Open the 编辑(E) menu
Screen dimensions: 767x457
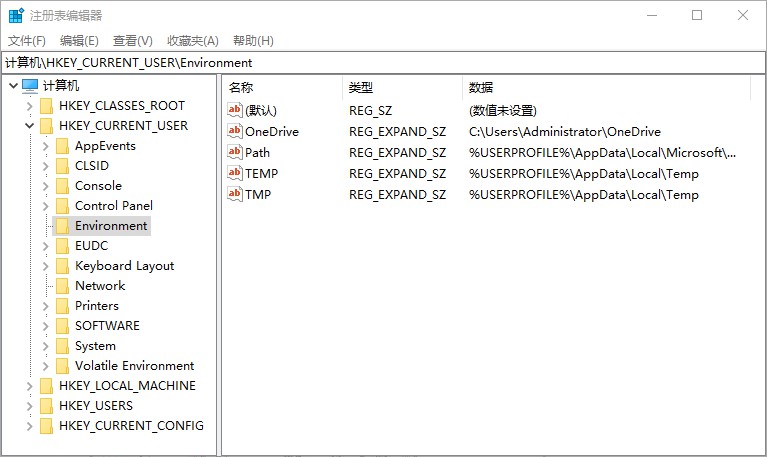tap(79, 41)
